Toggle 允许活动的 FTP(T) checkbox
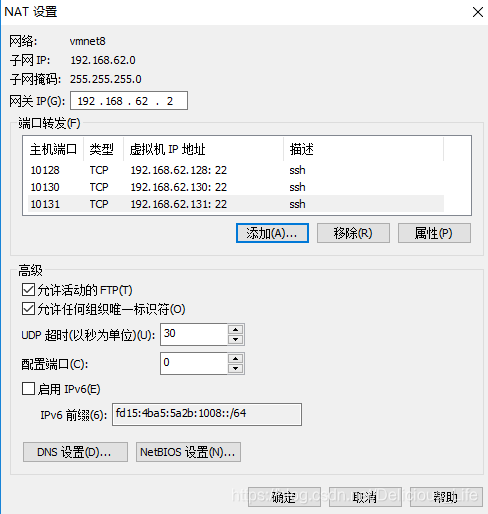This screenshot has width=488, height=514. tap(28, 290)
